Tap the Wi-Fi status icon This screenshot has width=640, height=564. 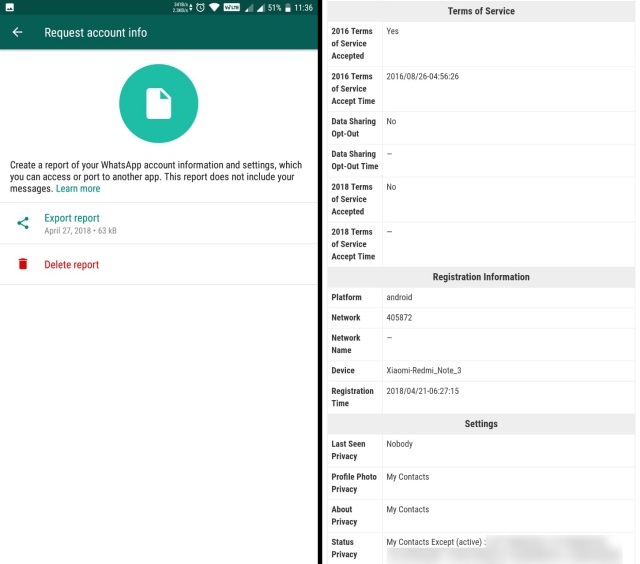(x=214, y=7)
